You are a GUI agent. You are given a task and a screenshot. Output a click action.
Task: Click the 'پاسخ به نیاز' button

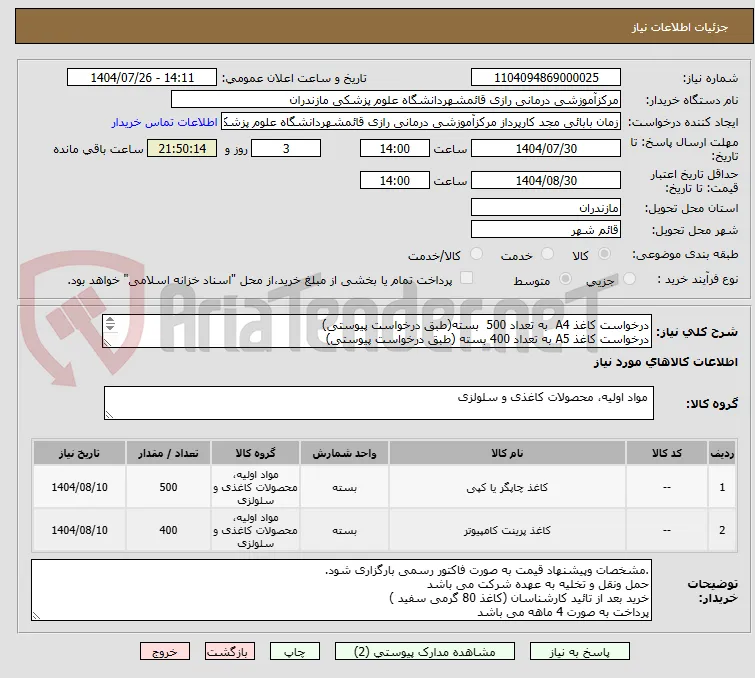pos(579,652)
